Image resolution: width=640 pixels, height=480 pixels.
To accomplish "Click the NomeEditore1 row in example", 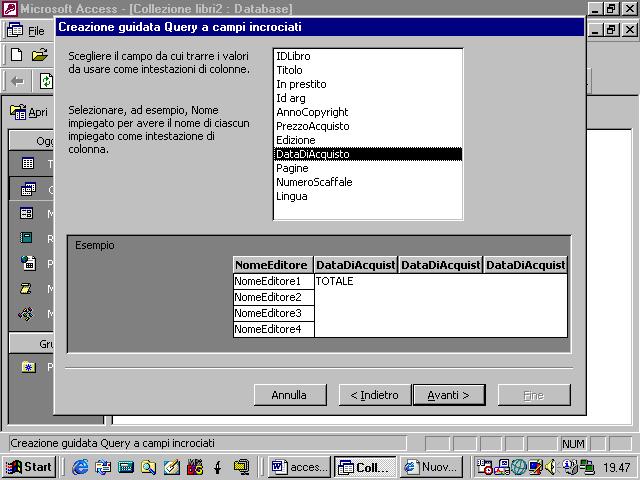I will click(x=273, y=281).
